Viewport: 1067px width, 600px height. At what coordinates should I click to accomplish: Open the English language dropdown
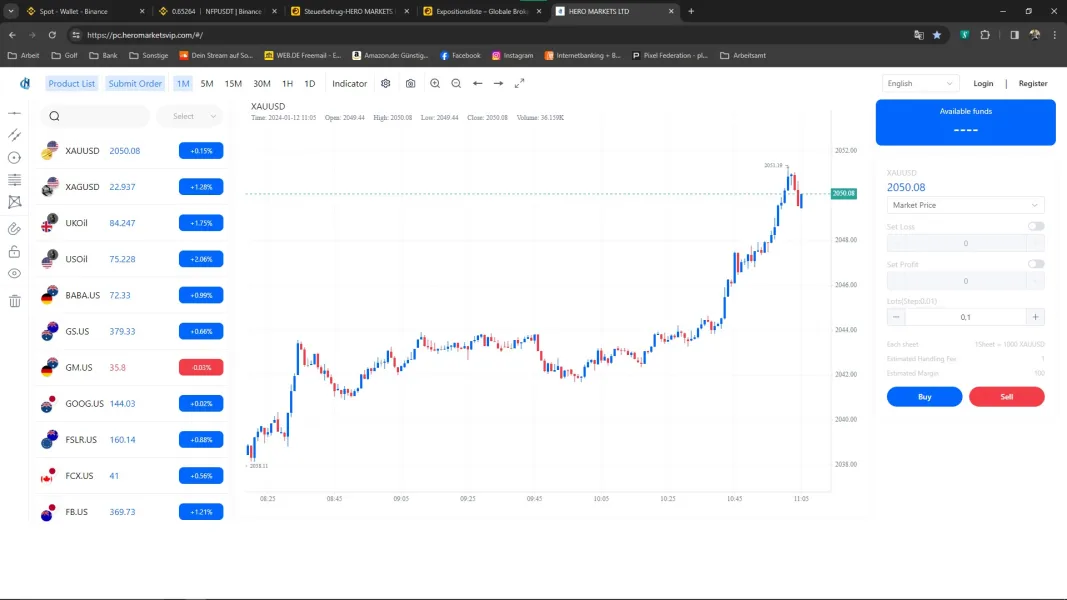pyautogui.click(x=920, y=84)
